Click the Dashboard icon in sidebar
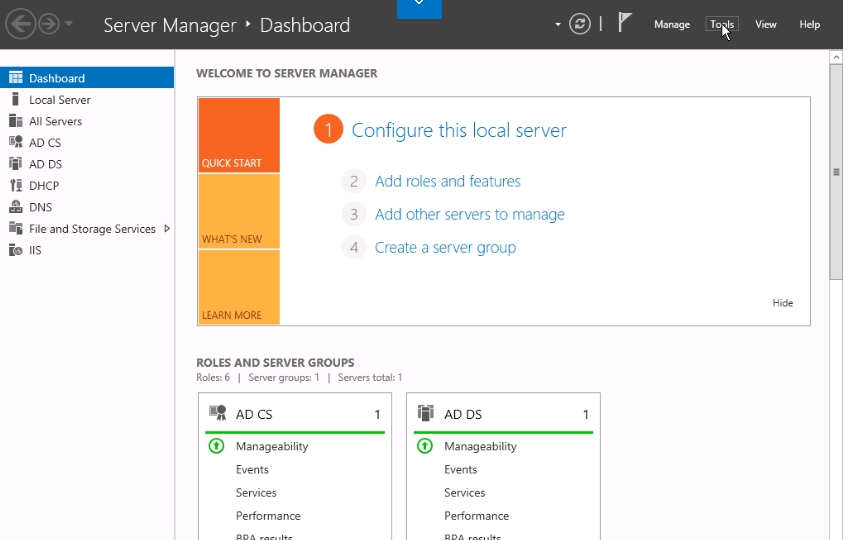Image resolution: width=848 pixels, height=540 pixels. [x=16, y=77]
